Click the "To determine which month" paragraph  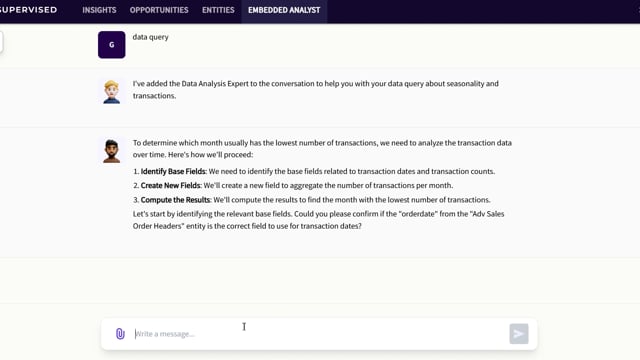(322, 149)
